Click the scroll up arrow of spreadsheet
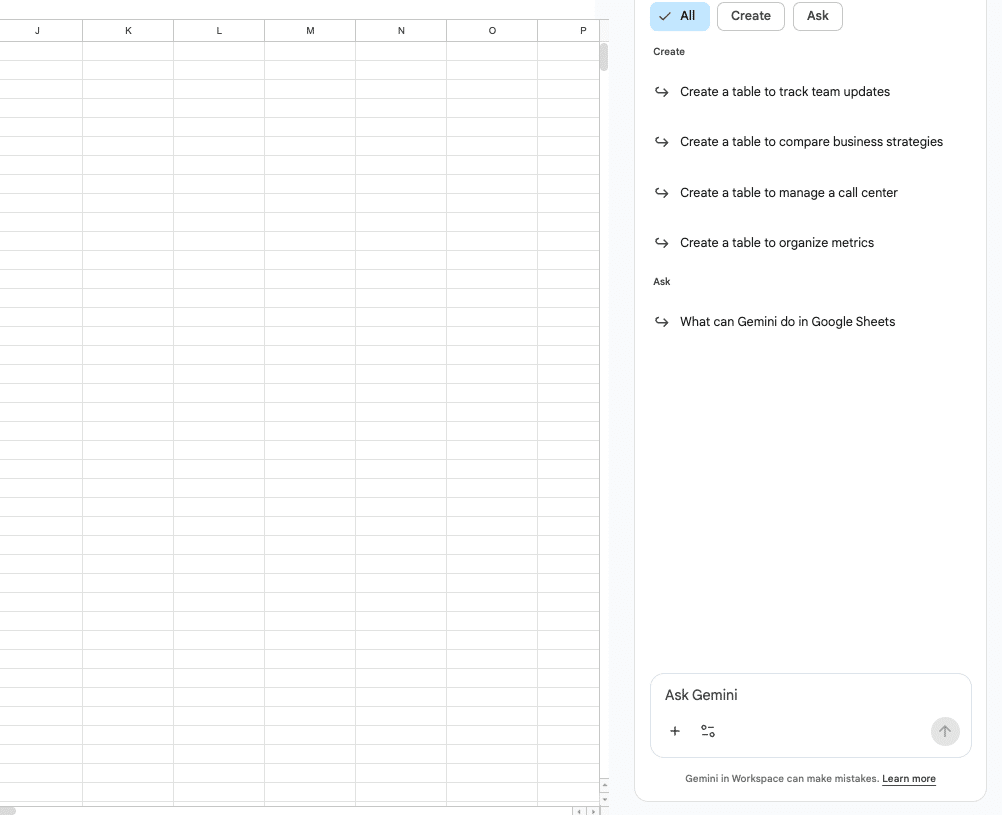Image resolution: width=1002 pixels, height=815 pixels. (605, 785)
